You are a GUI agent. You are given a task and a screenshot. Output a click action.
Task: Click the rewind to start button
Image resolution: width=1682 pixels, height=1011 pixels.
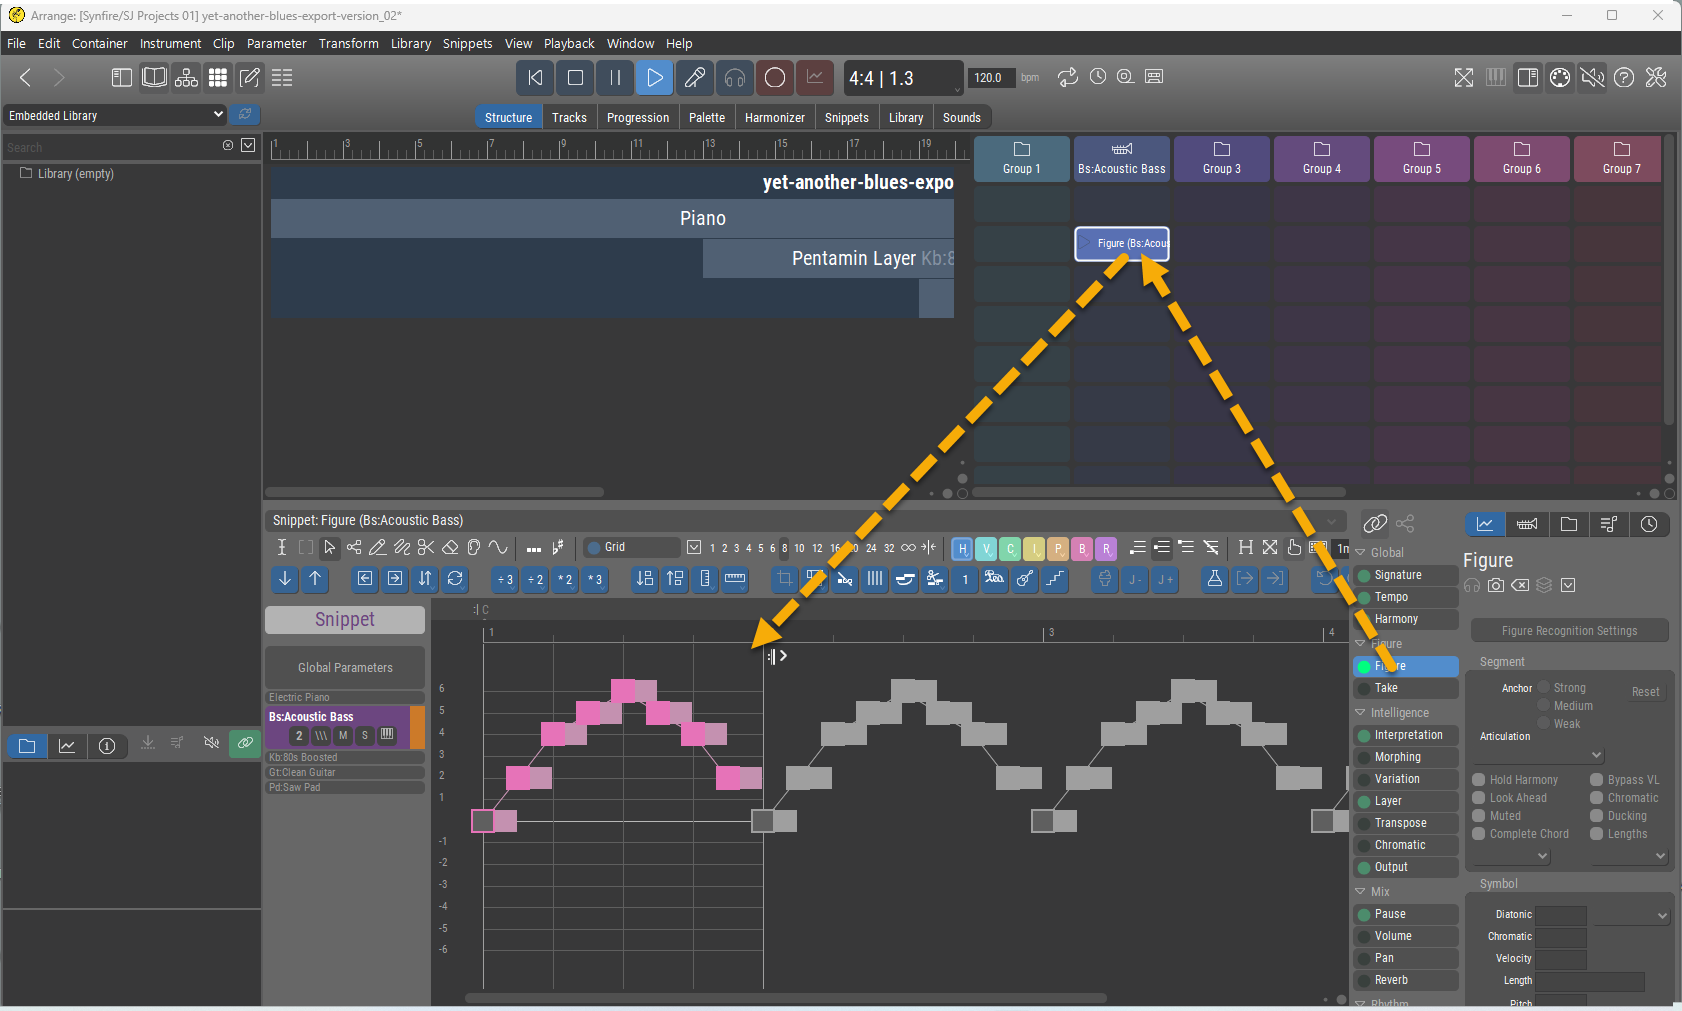536,78
